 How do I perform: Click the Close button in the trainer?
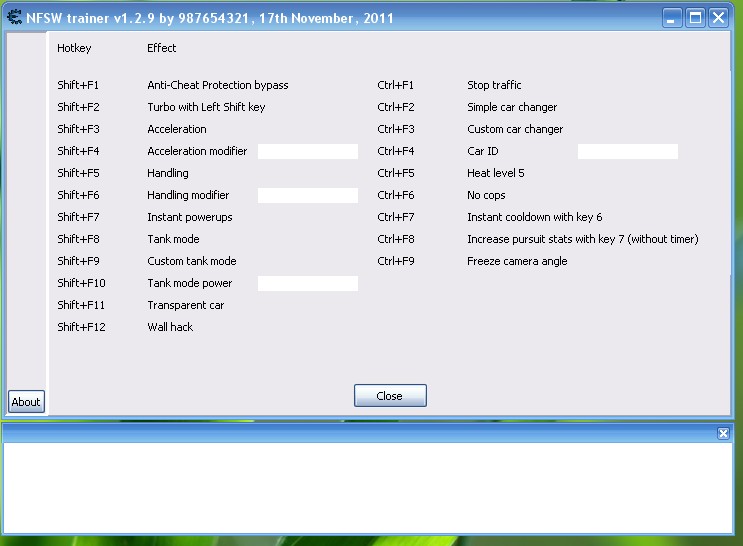pos(390,395)
